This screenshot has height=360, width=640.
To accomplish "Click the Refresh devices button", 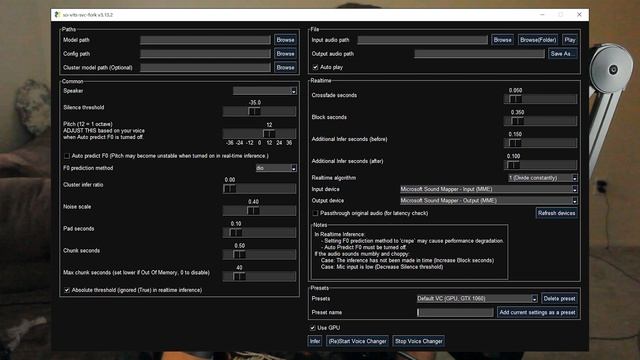I will pyautogui.click(x=556, y=213).
